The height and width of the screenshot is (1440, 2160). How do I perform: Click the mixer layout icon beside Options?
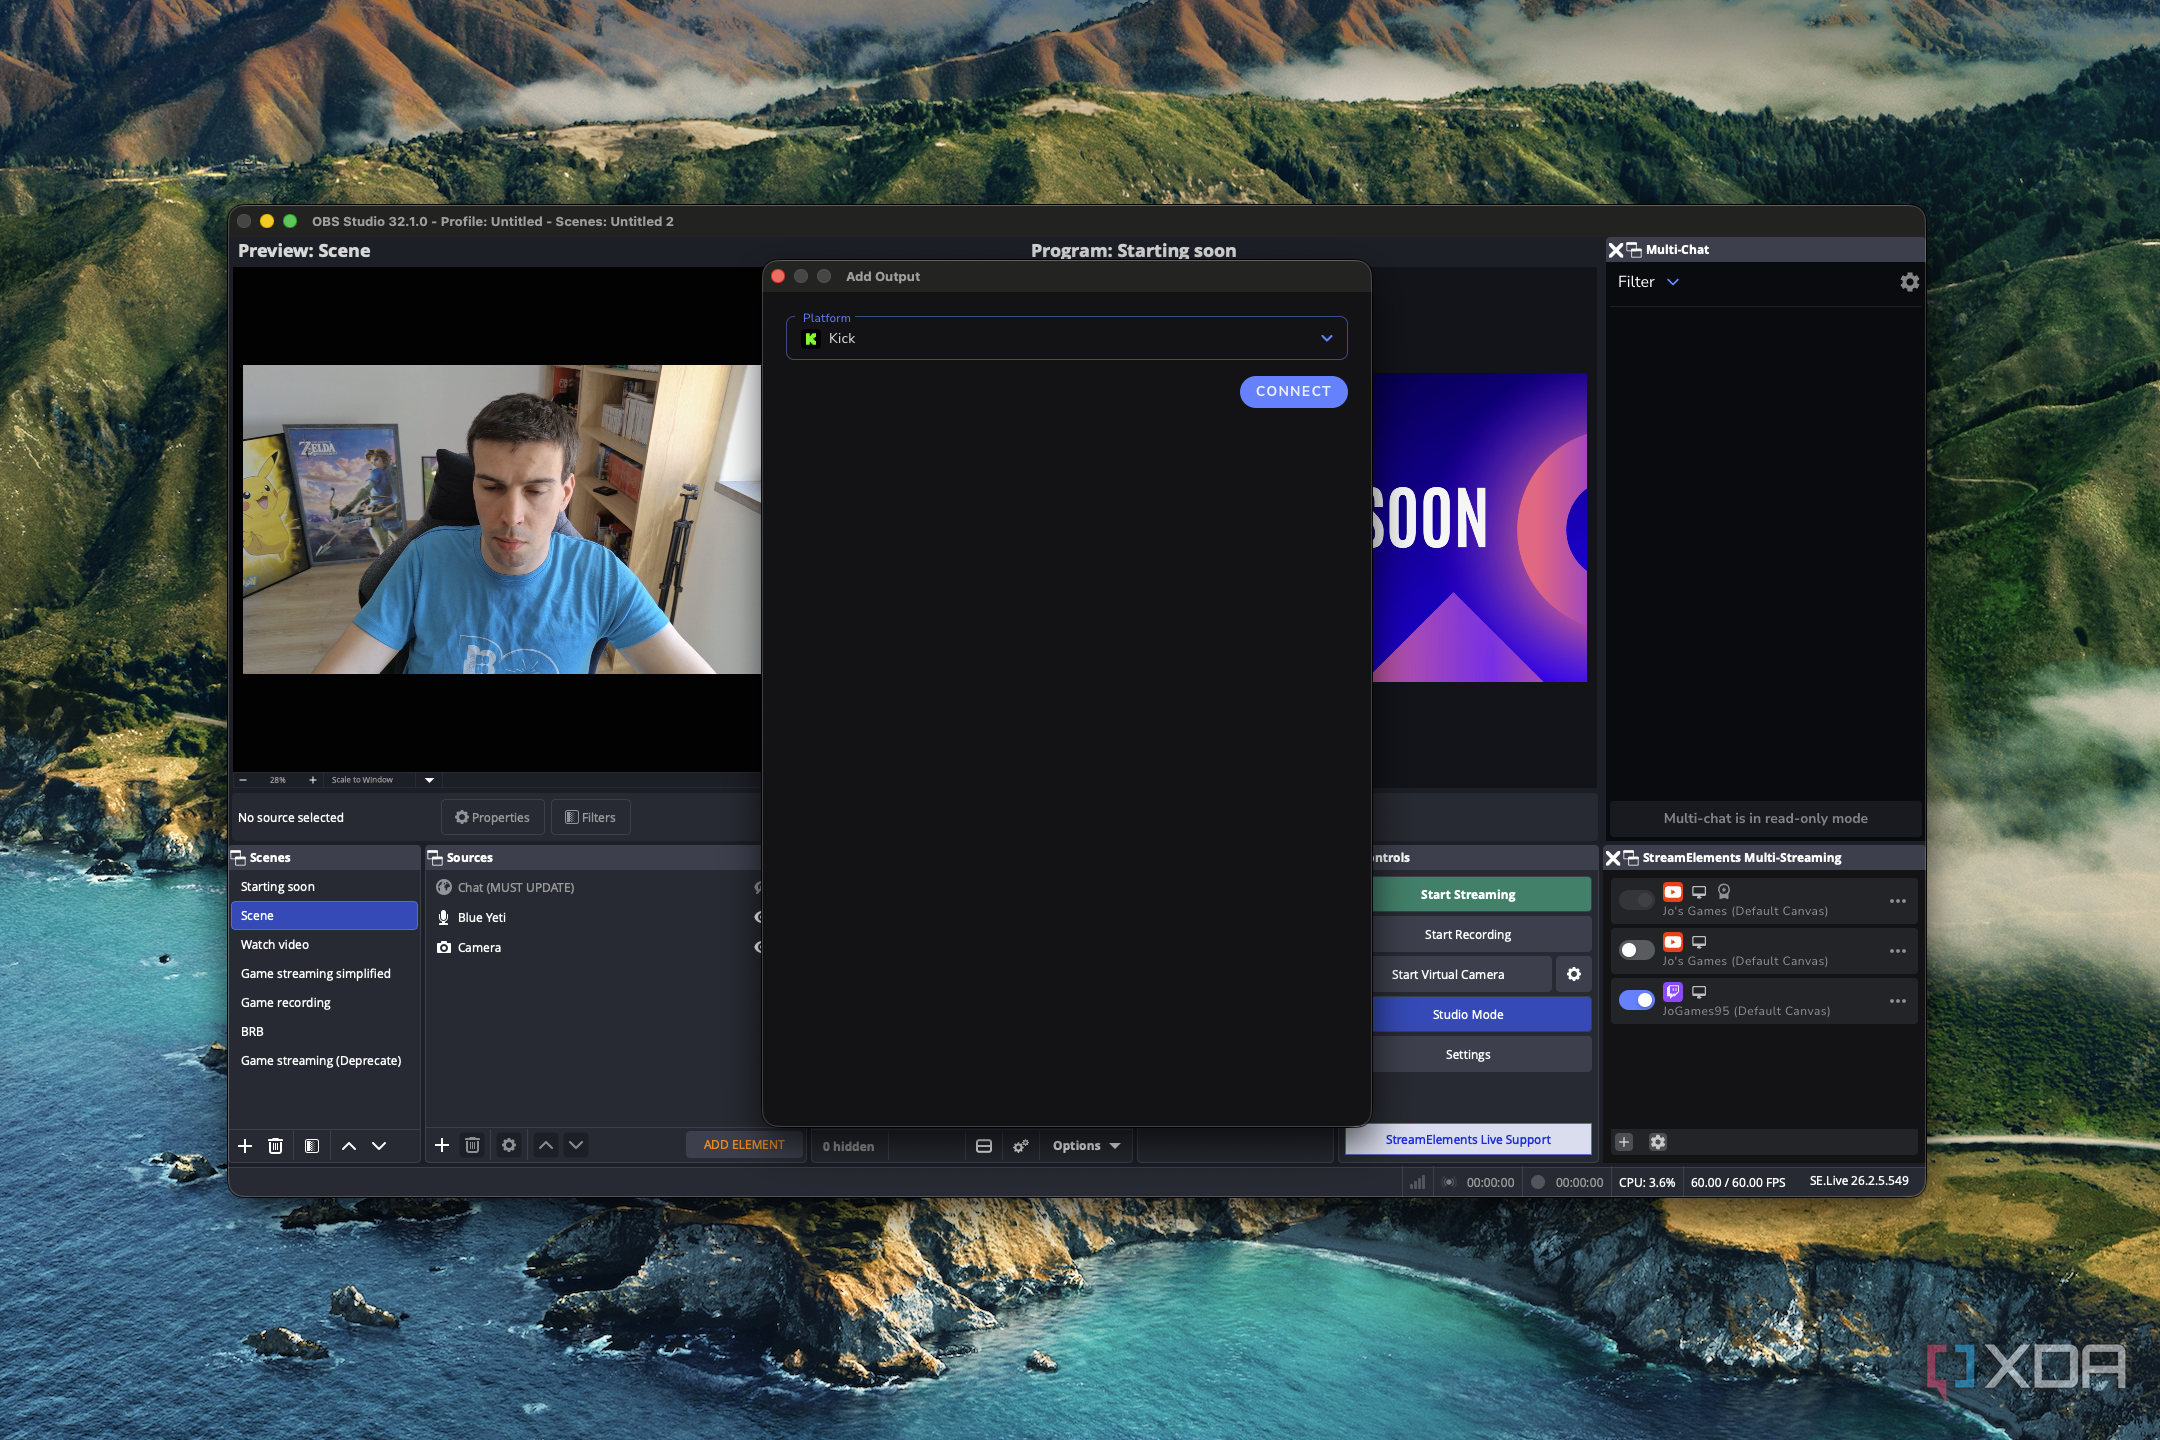coord(984,1146)
